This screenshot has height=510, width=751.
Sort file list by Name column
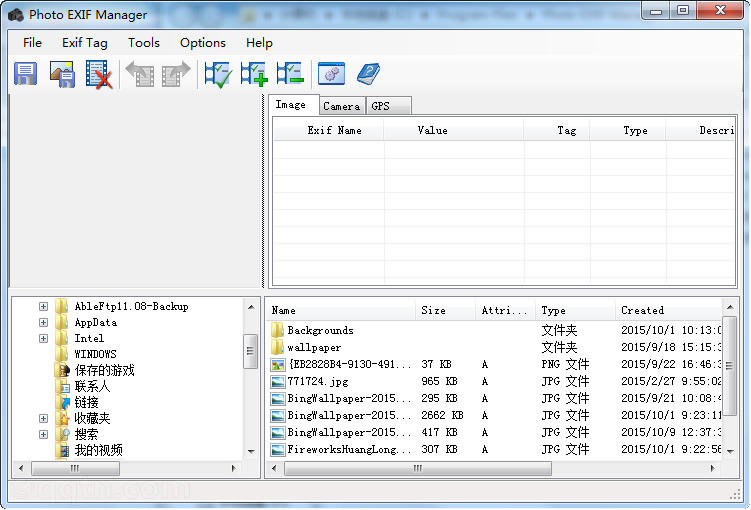341,310
